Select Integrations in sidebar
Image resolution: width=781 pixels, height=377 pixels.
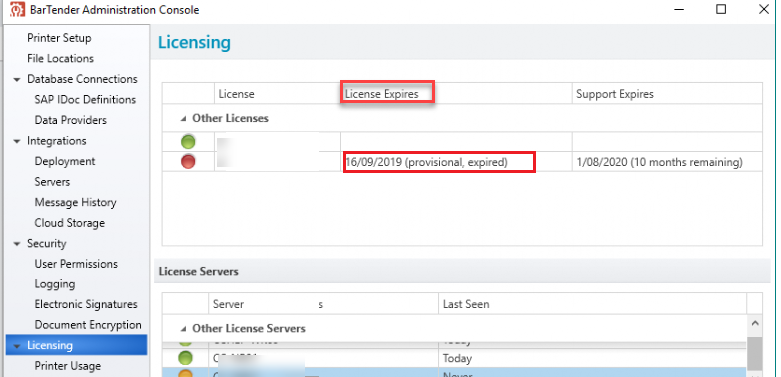pyautogui.click(x=57, y=140)
